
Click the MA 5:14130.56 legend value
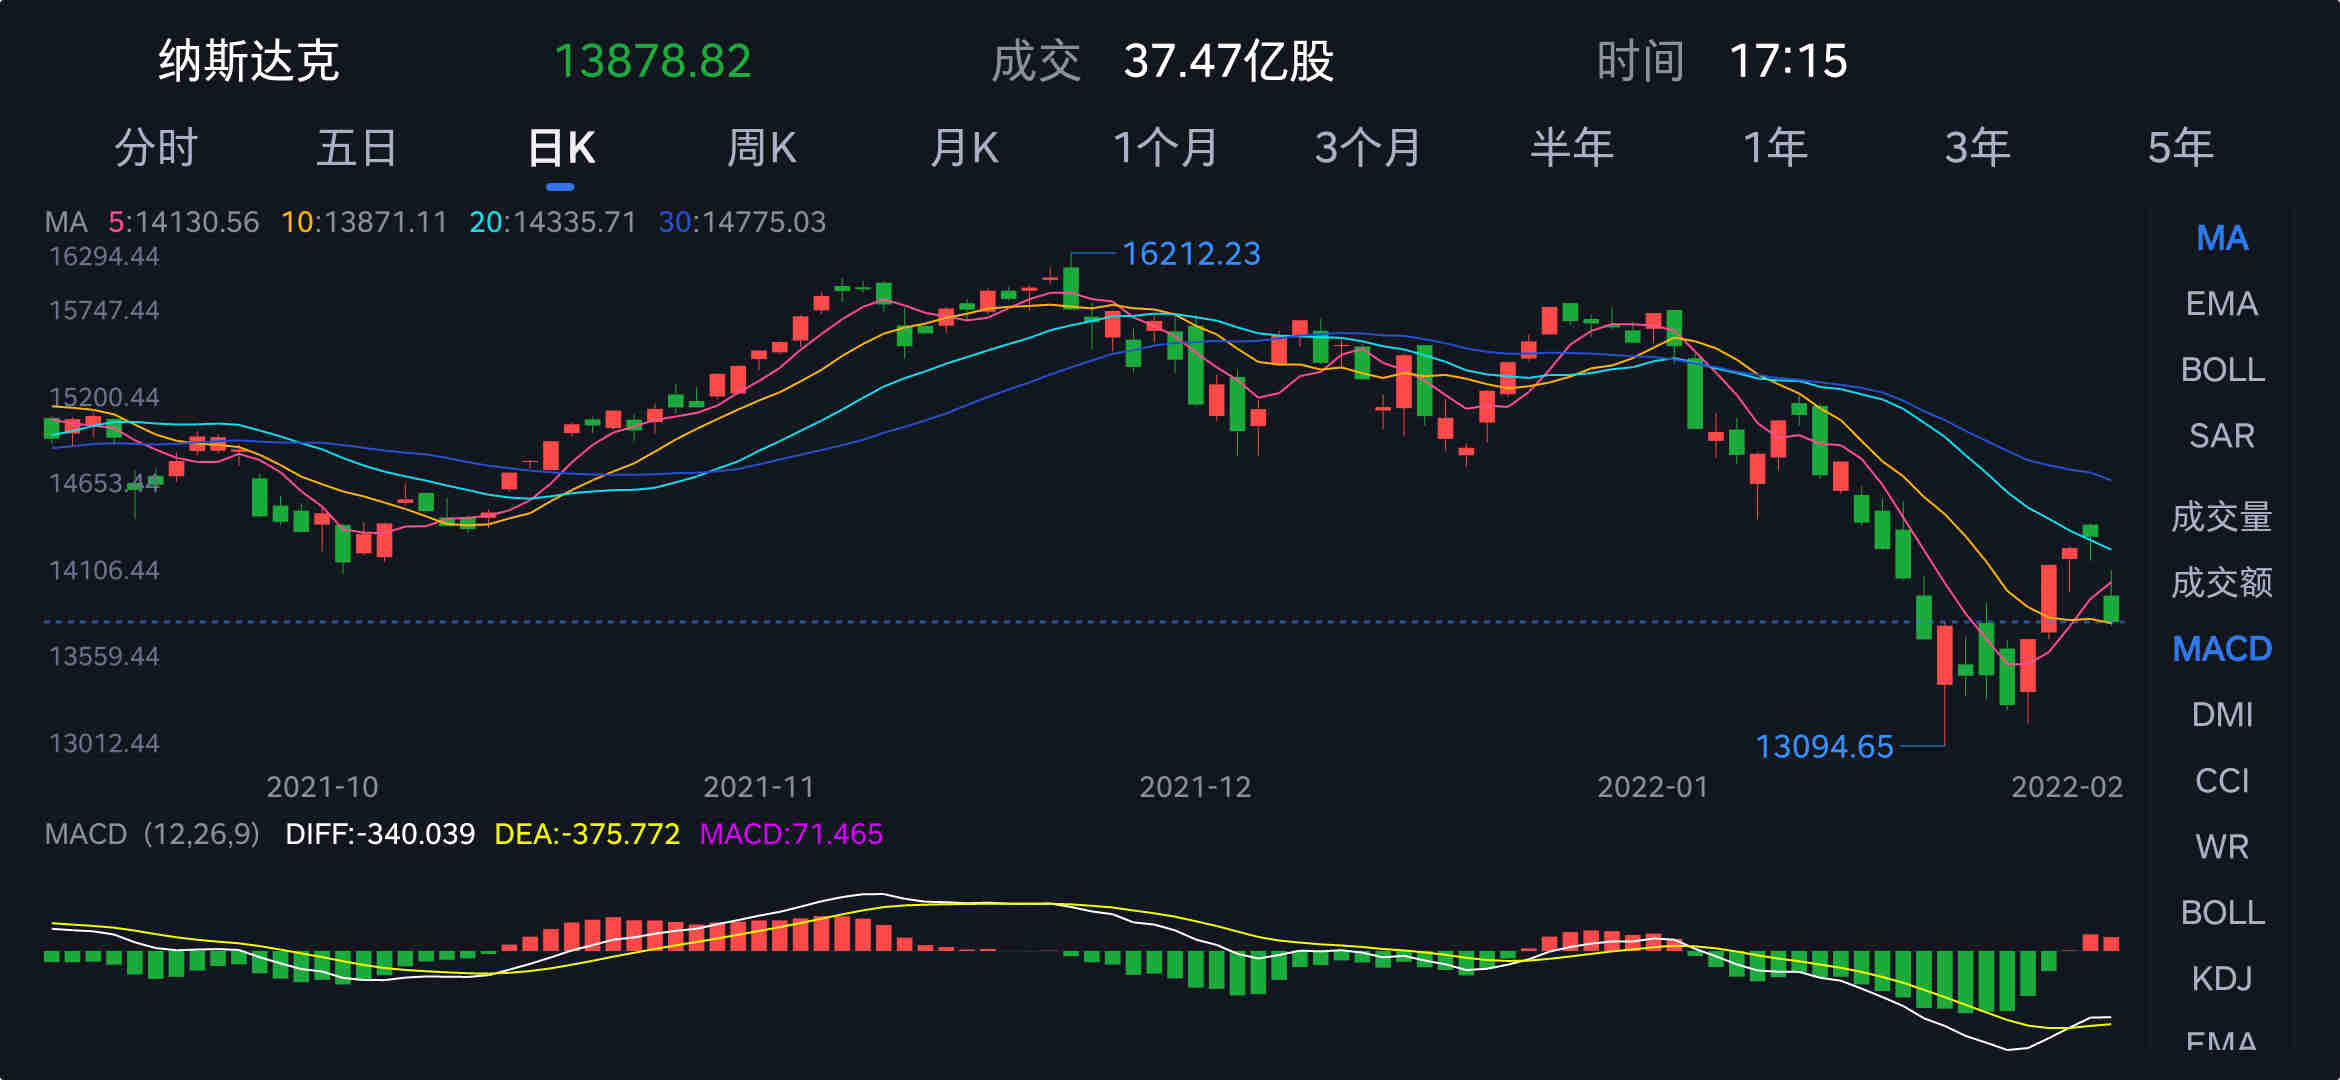(x=184, y=222)
